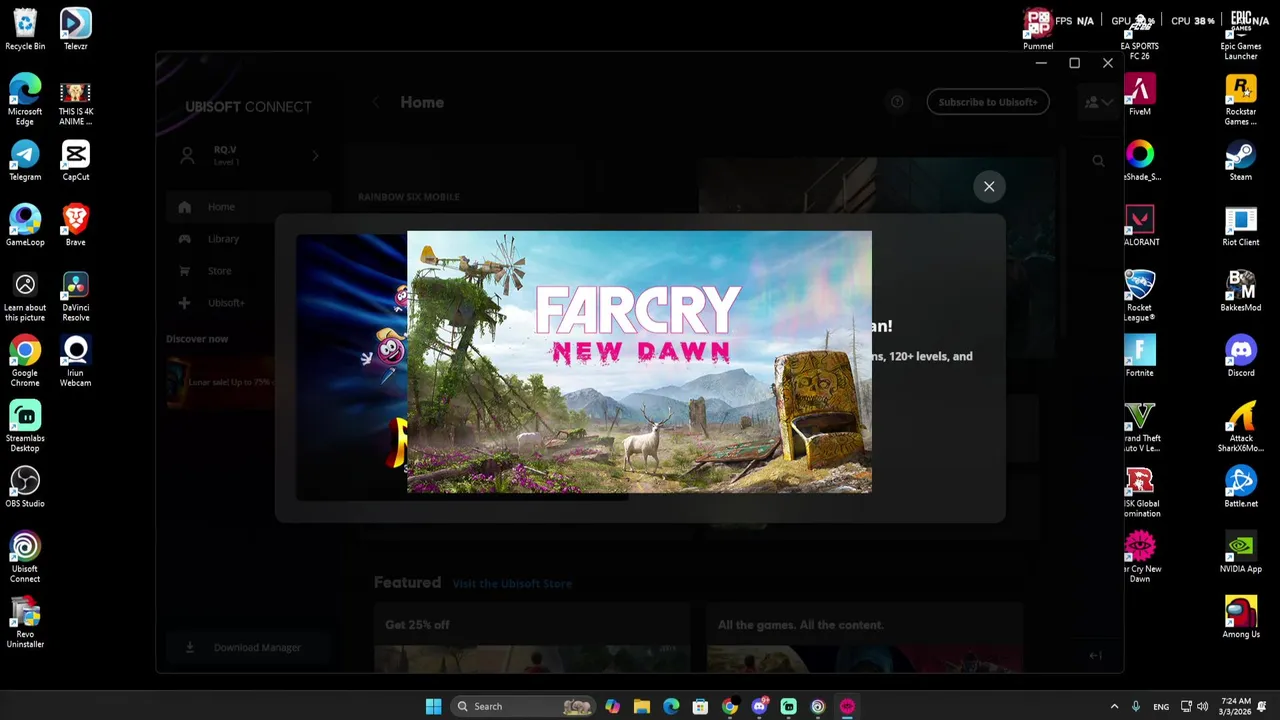Show hidden system tray icons
The width and height of the screenshot is (1280, 720).
pyautogui.click(x=1114, y=706)
